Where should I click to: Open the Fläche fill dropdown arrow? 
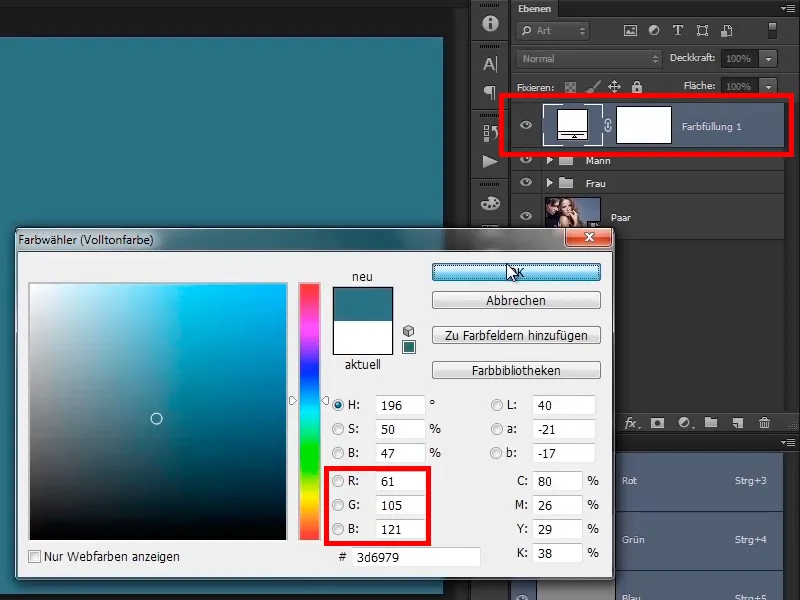point(768,86)
